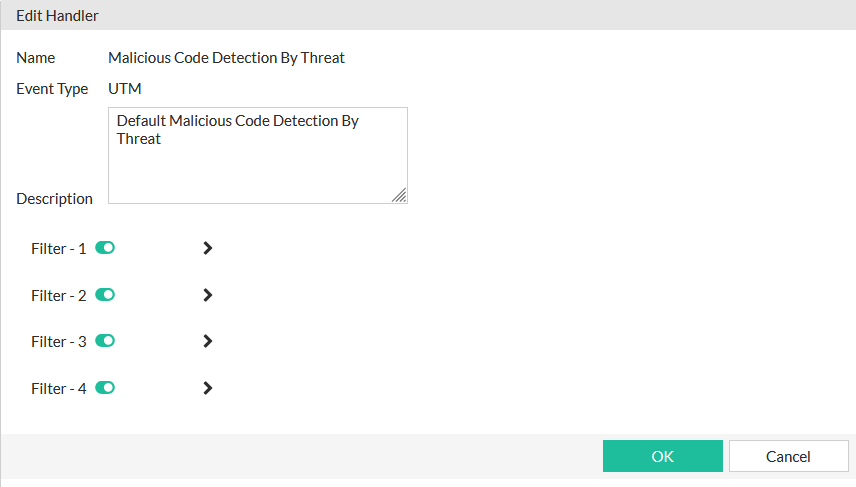Viewport: 856px width, 487px height.
Task: Click the UTM event type value
Action: tap(125, 89)
